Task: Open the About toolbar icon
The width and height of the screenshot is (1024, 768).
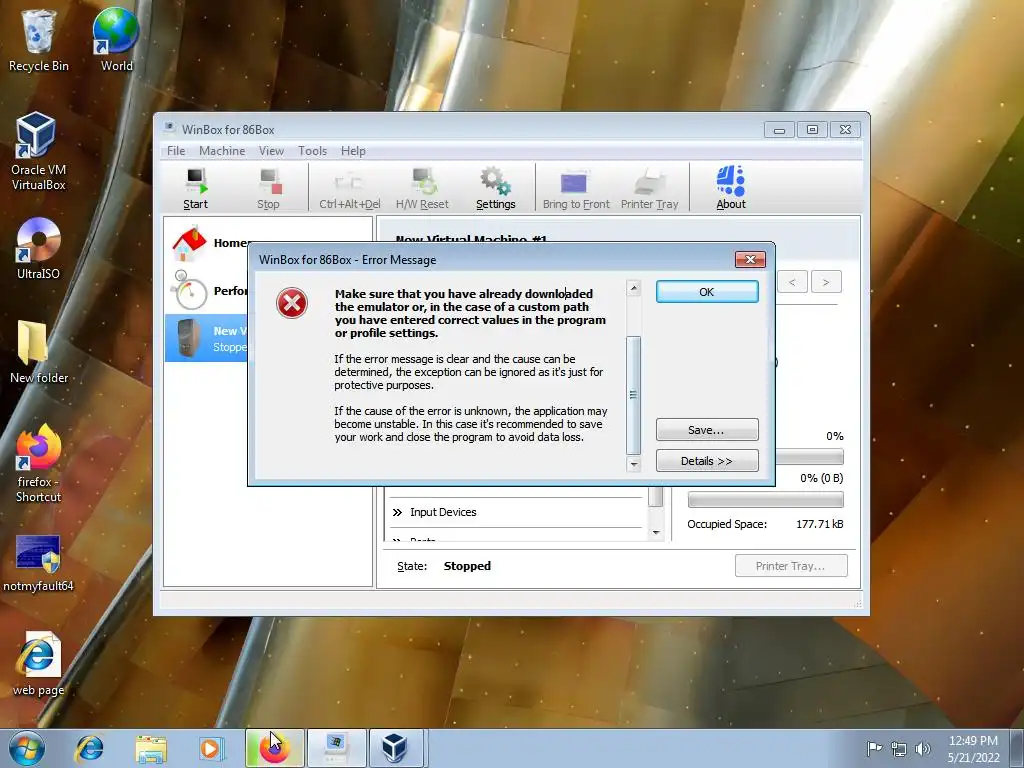Action: 731,188
